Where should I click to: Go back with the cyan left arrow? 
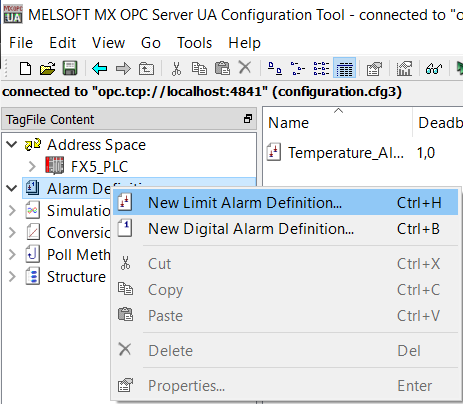tap(100, 69)
